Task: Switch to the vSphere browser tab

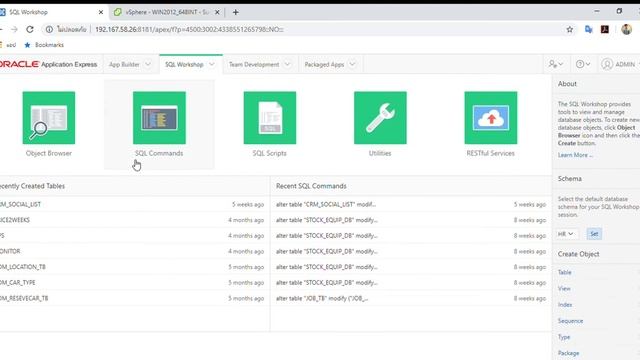Action: click(x=167, y=12)
